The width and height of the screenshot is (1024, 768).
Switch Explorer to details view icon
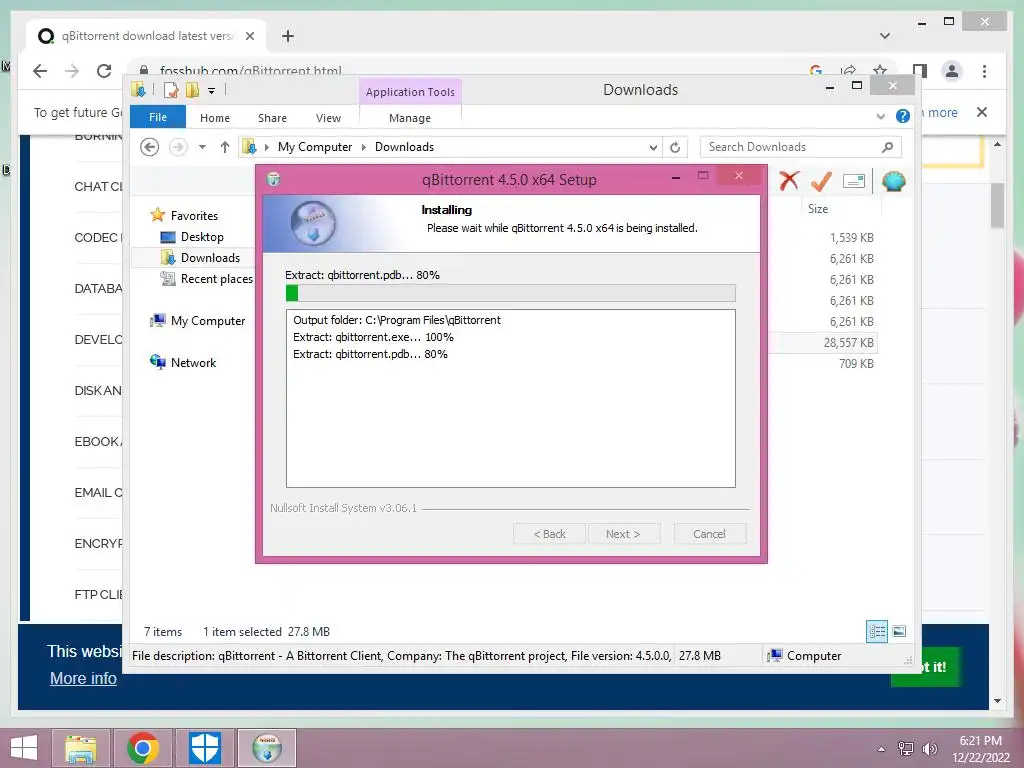[876, 631]
